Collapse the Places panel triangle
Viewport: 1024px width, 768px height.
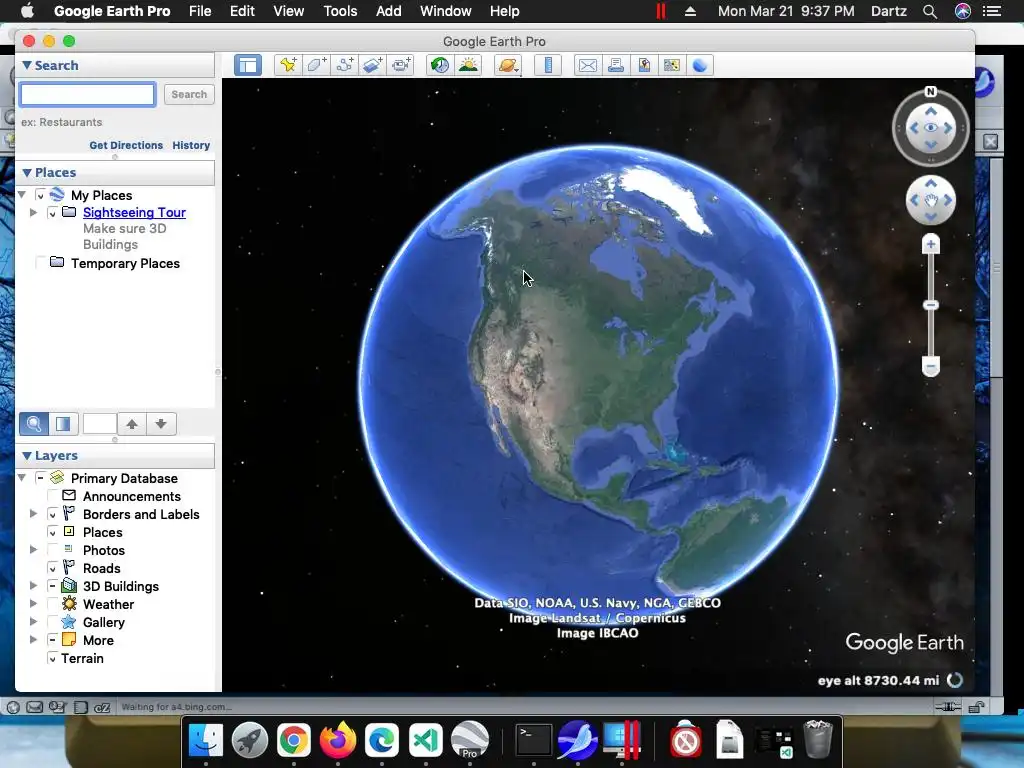point(27,172)
